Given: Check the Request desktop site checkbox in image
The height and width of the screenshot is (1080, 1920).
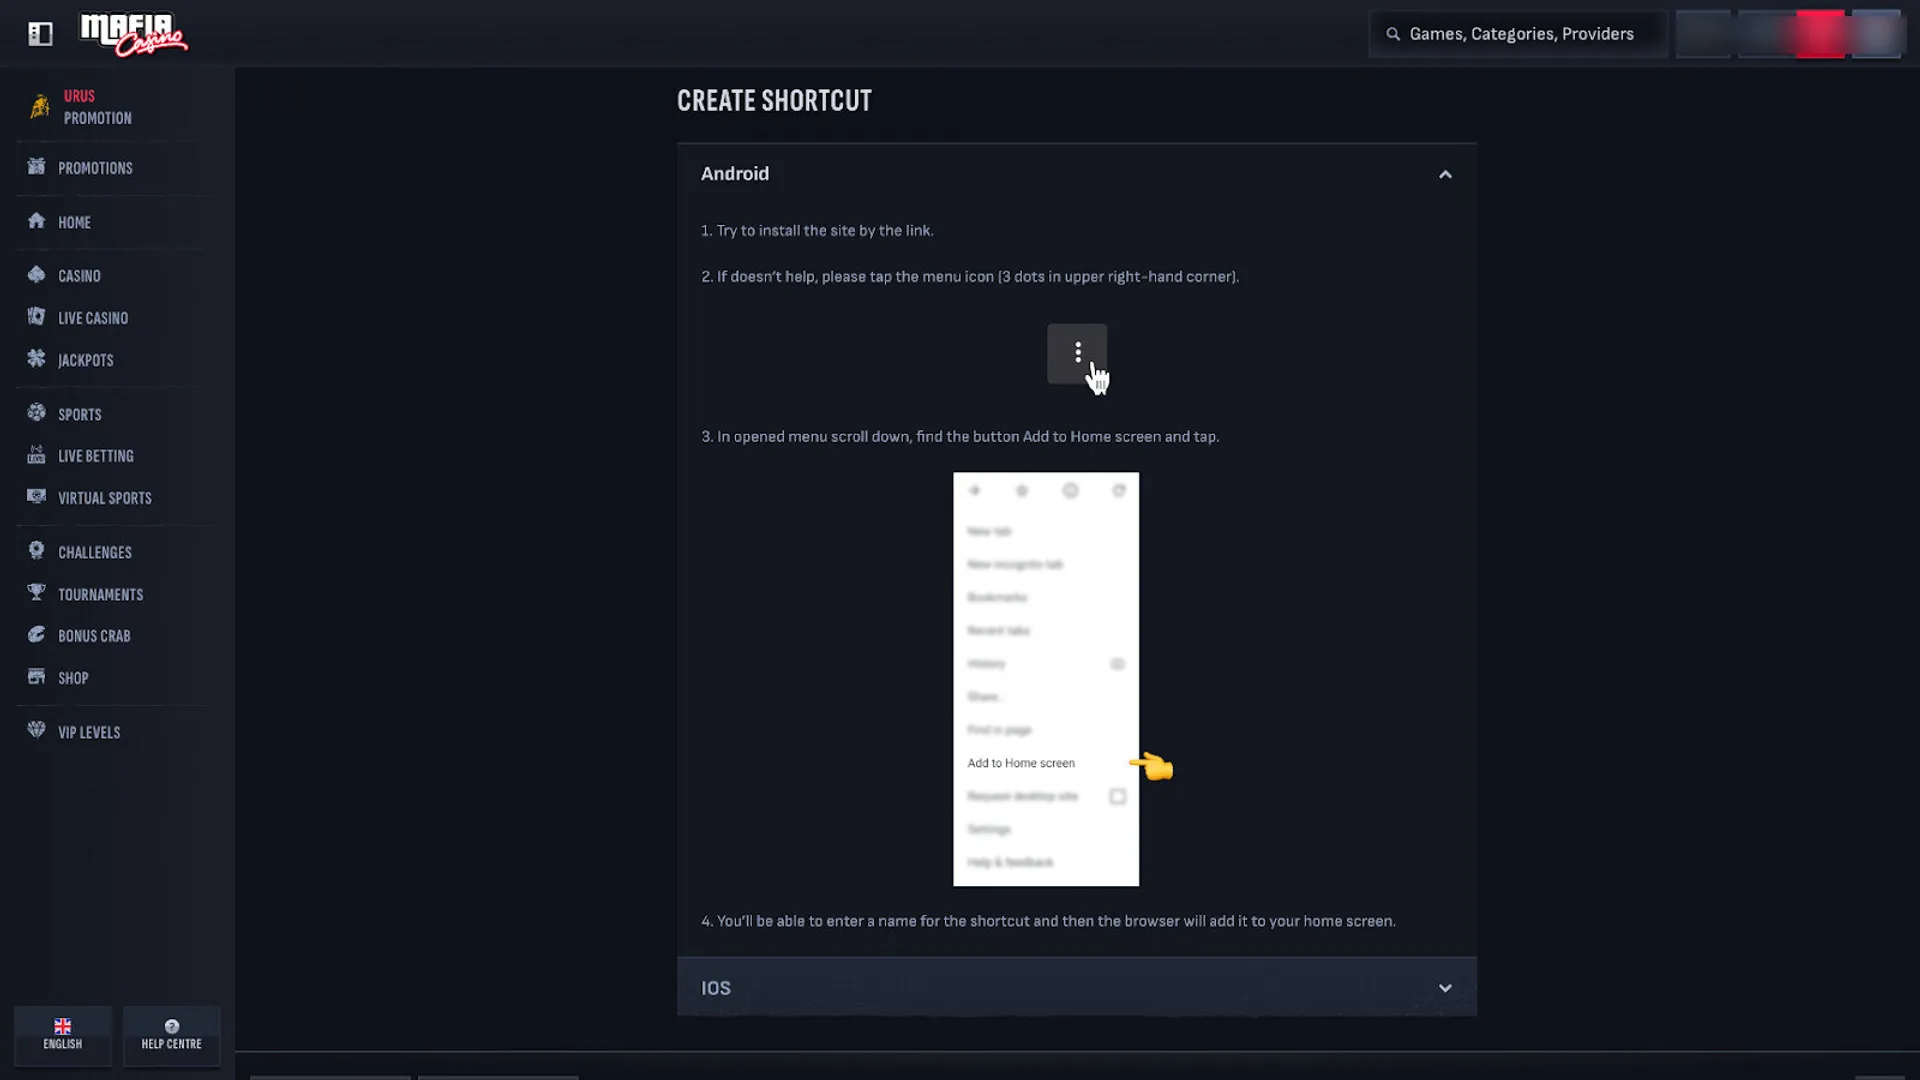Looking at the screenshot, I should (x=1118, y=797).
